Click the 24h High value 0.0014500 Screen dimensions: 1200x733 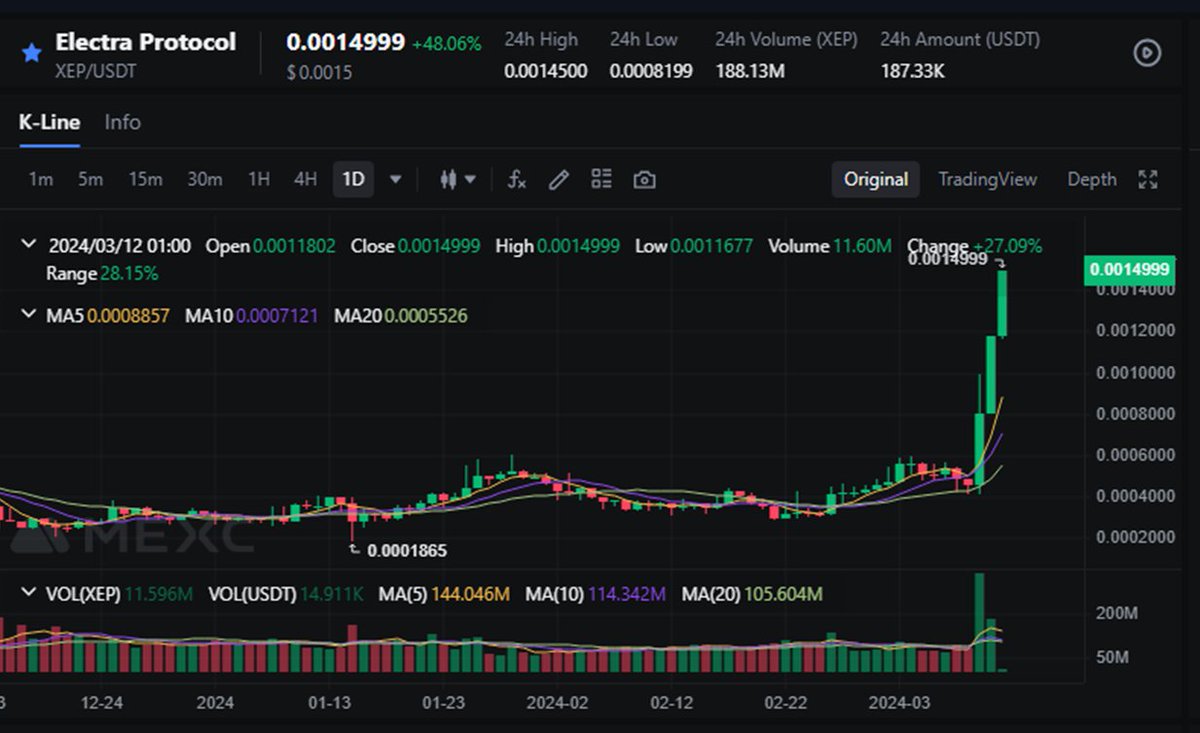pos(545,71)
